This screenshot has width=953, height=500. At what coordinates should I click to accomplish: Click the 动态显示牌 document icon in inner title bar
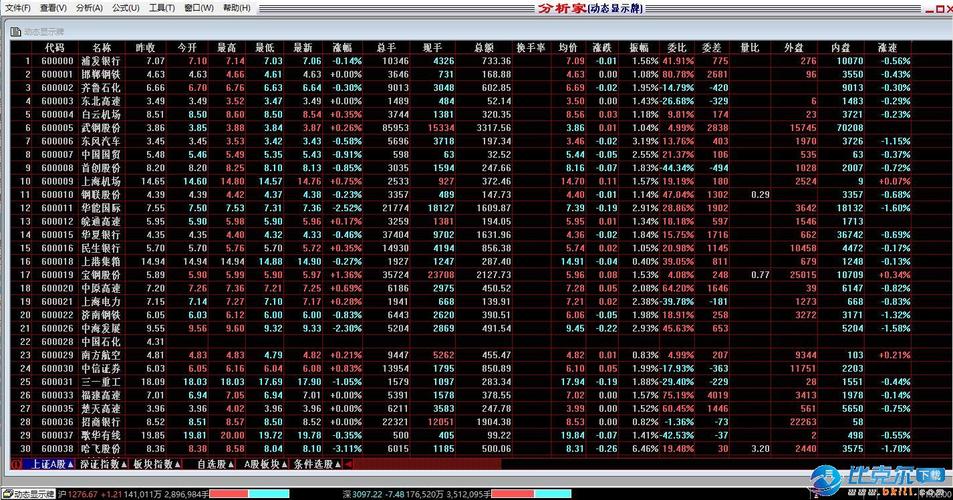point(16,31)
